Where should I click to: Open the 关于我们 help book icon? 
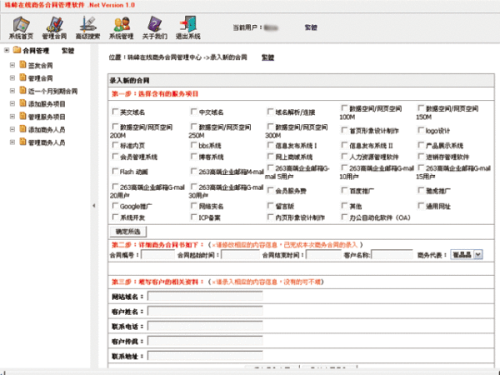(155, 25)
